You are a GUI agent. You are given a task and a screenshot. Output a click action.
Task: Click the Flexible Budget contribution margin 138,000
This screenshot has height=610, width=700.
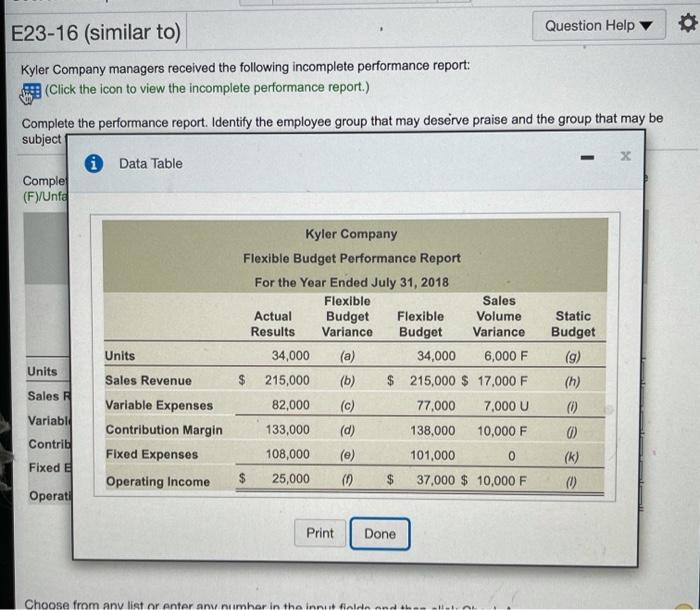click(433, 430)
